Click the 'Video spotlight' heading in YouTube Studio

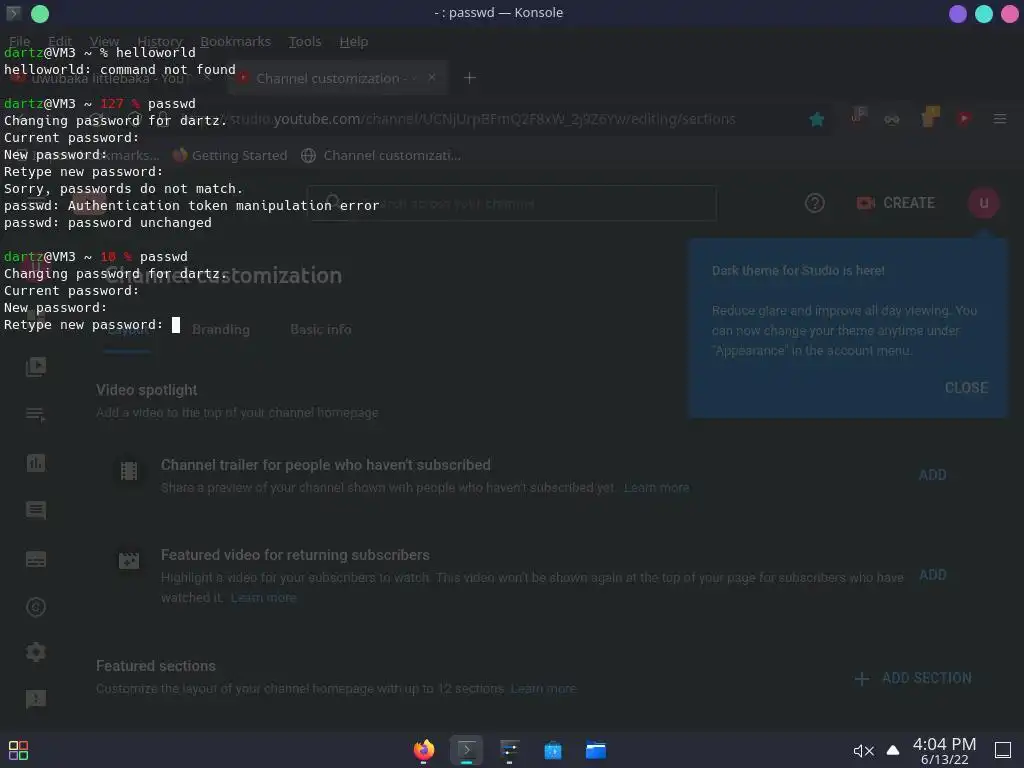146,391
